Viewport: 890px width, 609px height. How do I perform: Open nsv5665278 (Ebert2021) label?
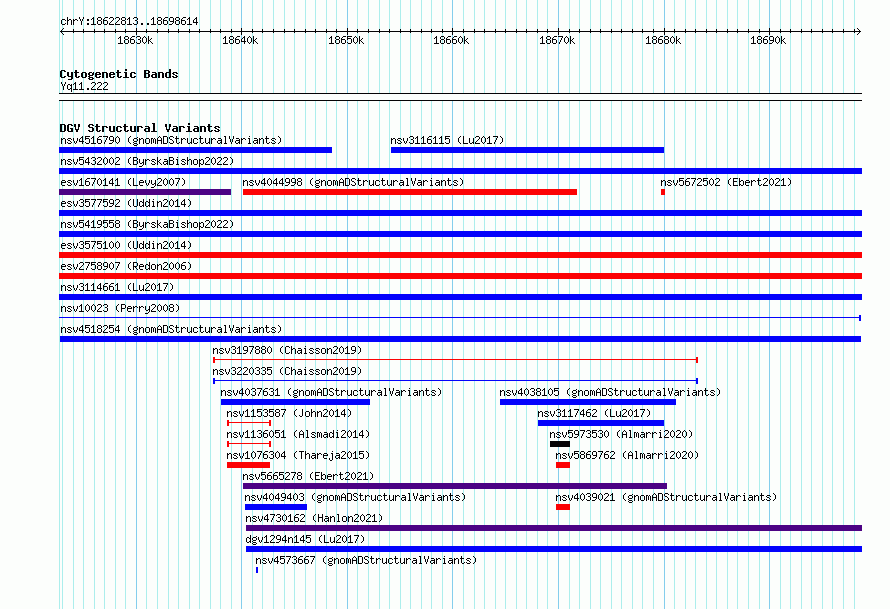(x=308, y=476)
